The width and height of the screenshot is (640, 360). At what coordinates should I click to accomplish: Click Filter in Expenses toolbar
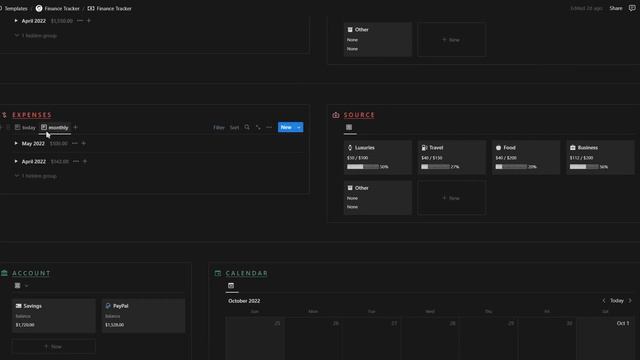219,127
